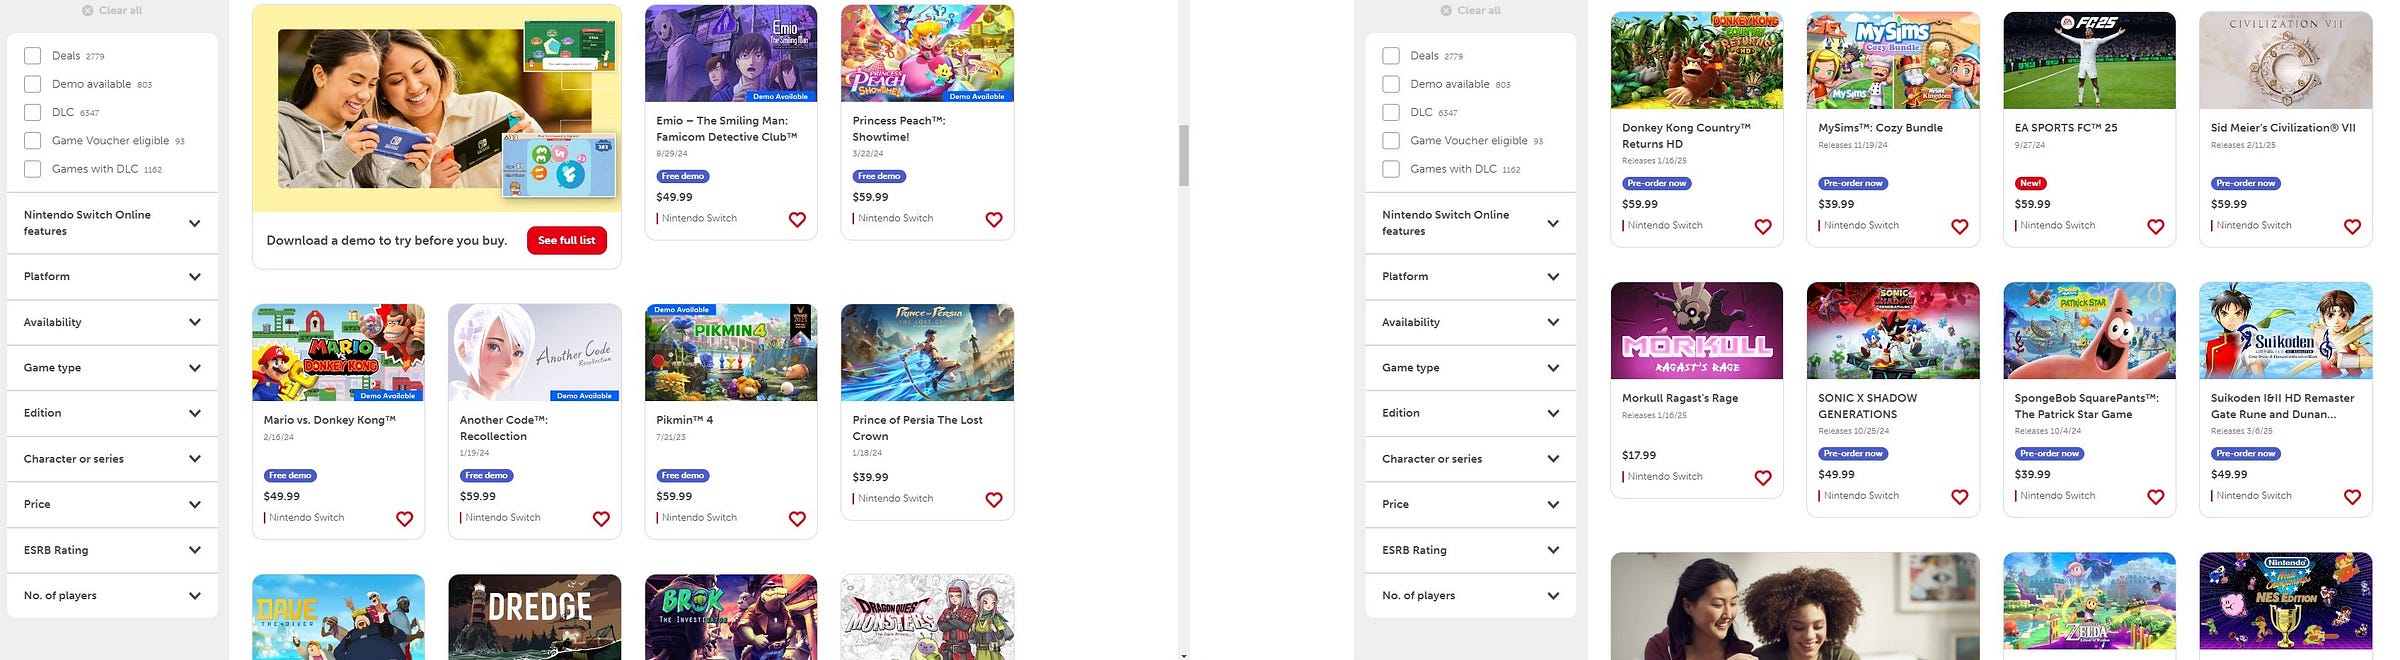Heart the SpongeBob Patrick Star Game card
This screenshot has height=660, width=2400.
[2156, 497]
